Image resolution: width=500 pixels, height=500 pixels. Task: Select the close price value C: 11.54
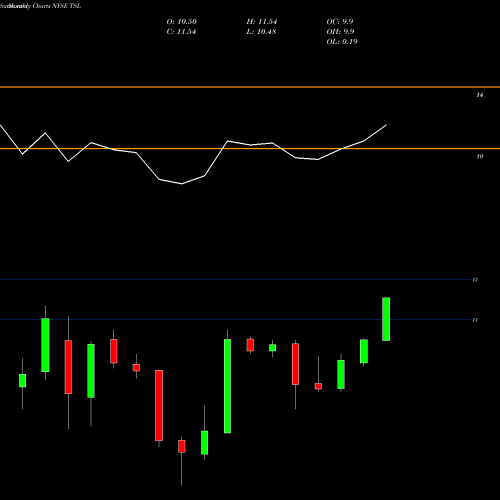pos(181,32)
